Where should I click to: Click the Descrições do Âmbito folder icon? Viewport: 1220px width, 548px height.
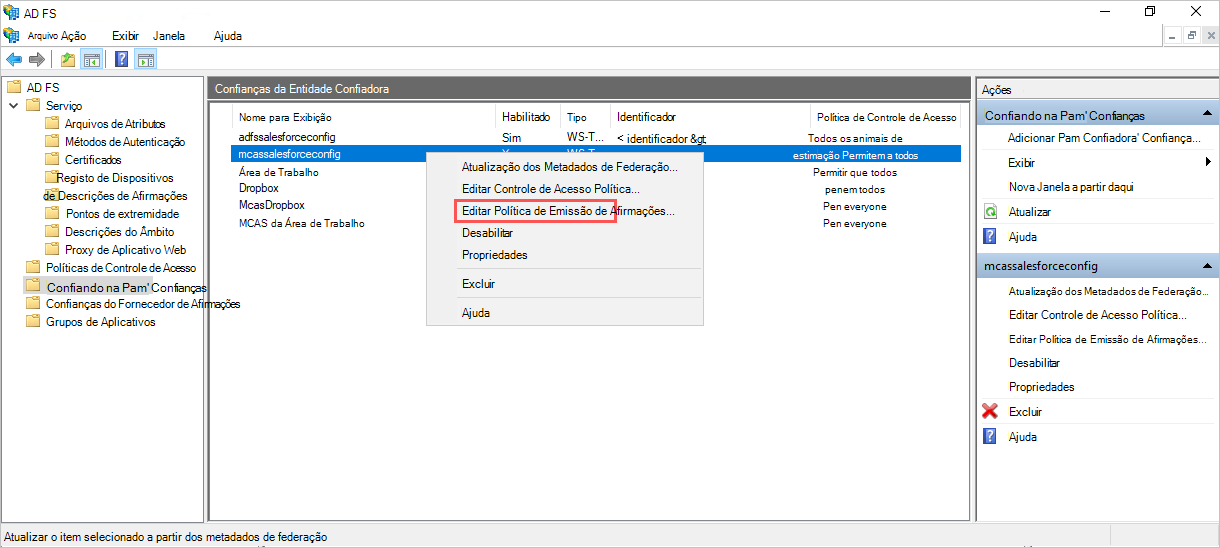(x=52, y=231)
